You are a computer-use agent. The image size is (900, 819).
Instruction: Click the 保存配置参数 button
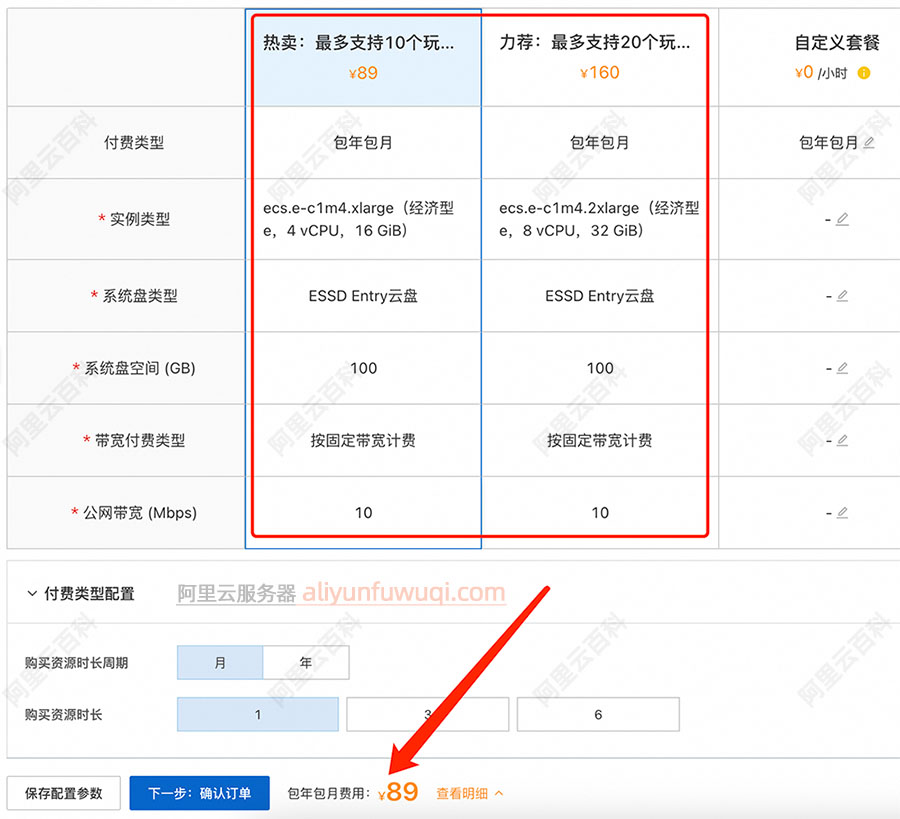click(x=62, y=792)
